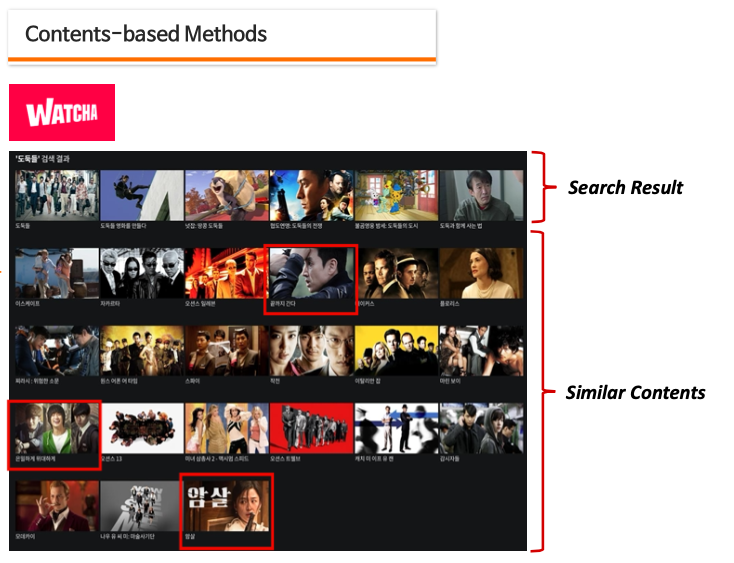Click the "넛잡: 땅콩 도둑들" title text
The height and width of the screenshot is (563, 734).
(204, 226)
